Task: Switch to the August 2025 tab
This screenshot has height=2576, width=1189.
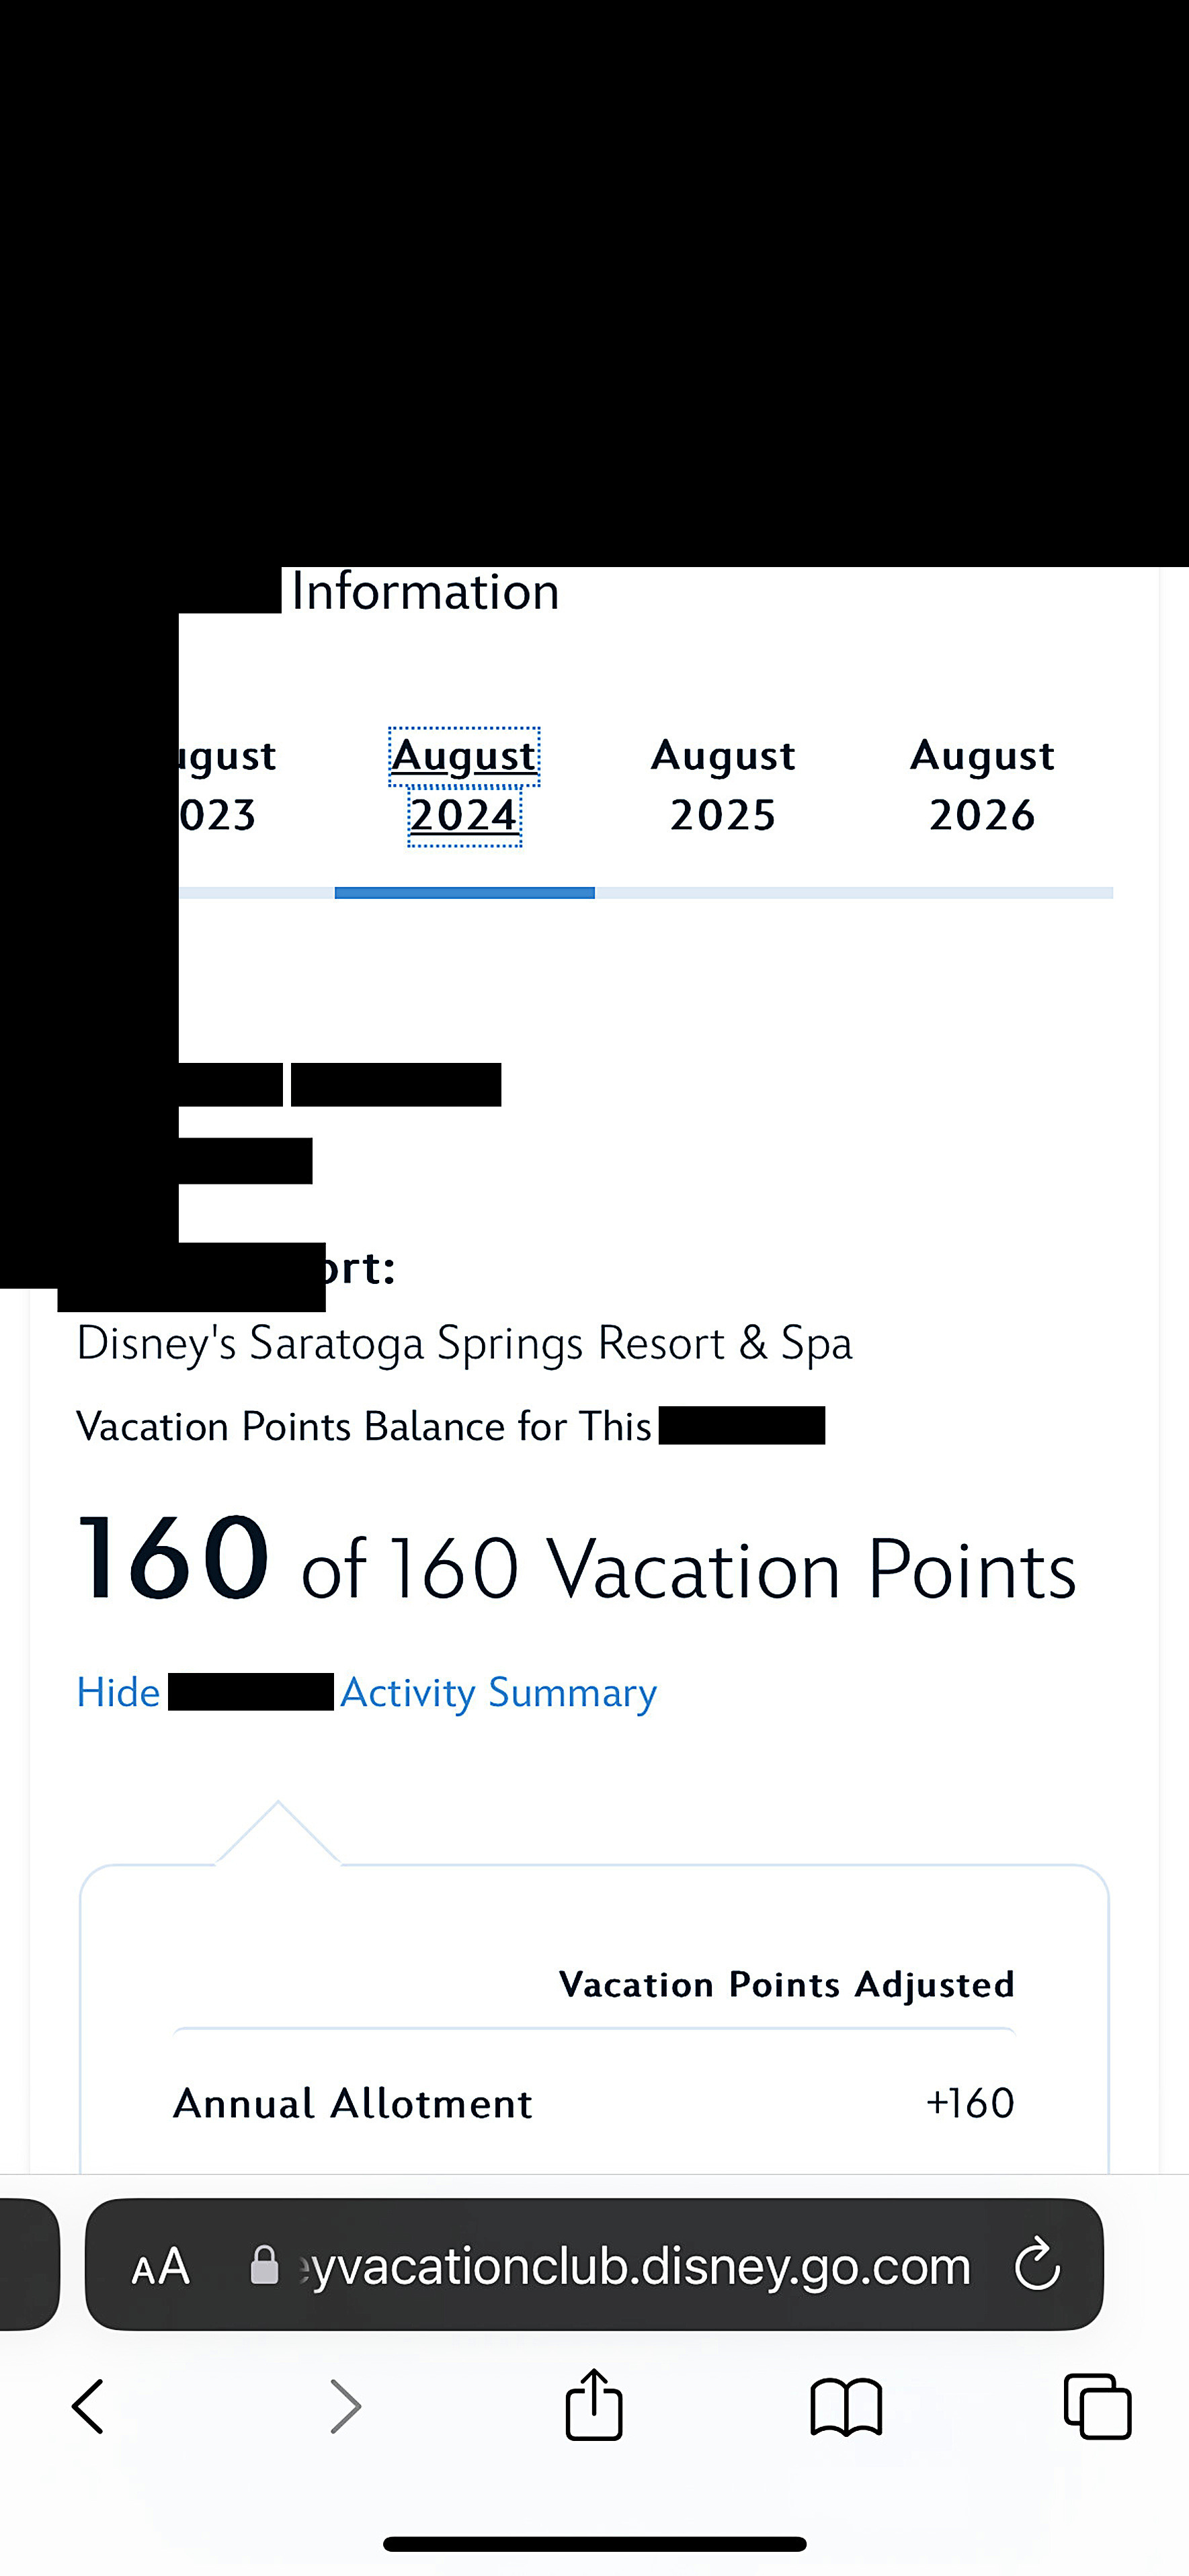Action: tap(723, 786)
